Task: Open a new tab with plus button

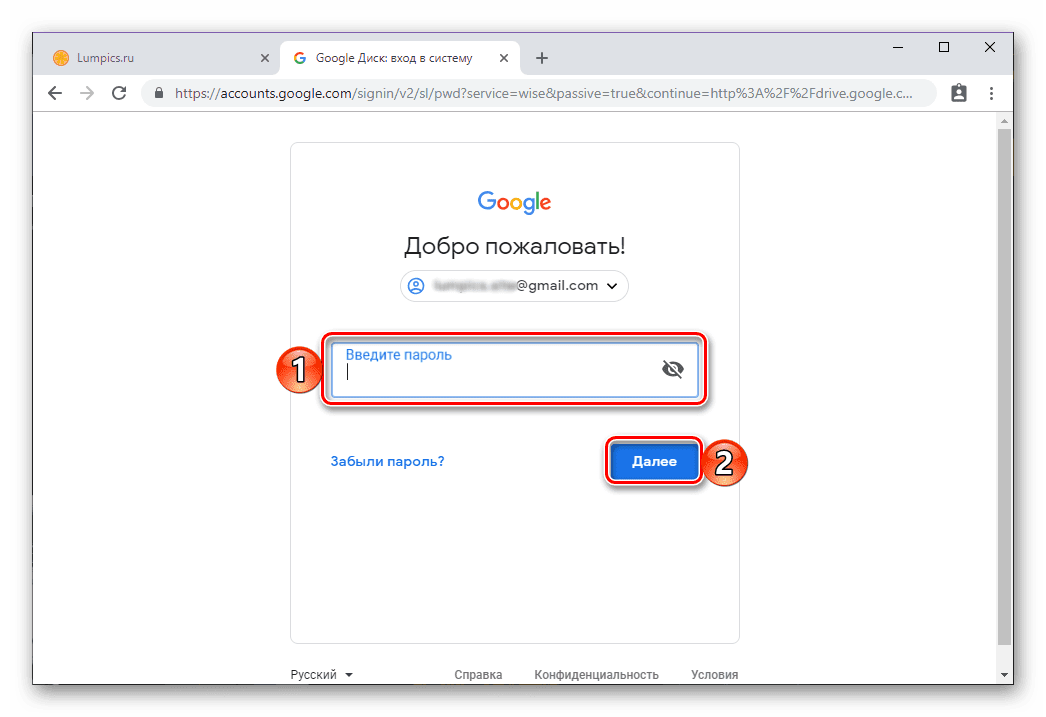Action: [542, 58]
